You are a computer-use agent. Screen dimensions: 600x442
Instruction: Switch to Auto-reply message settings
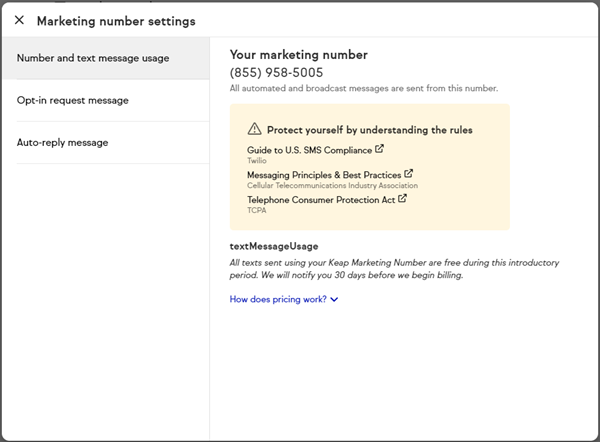click(x=62, y=142)
